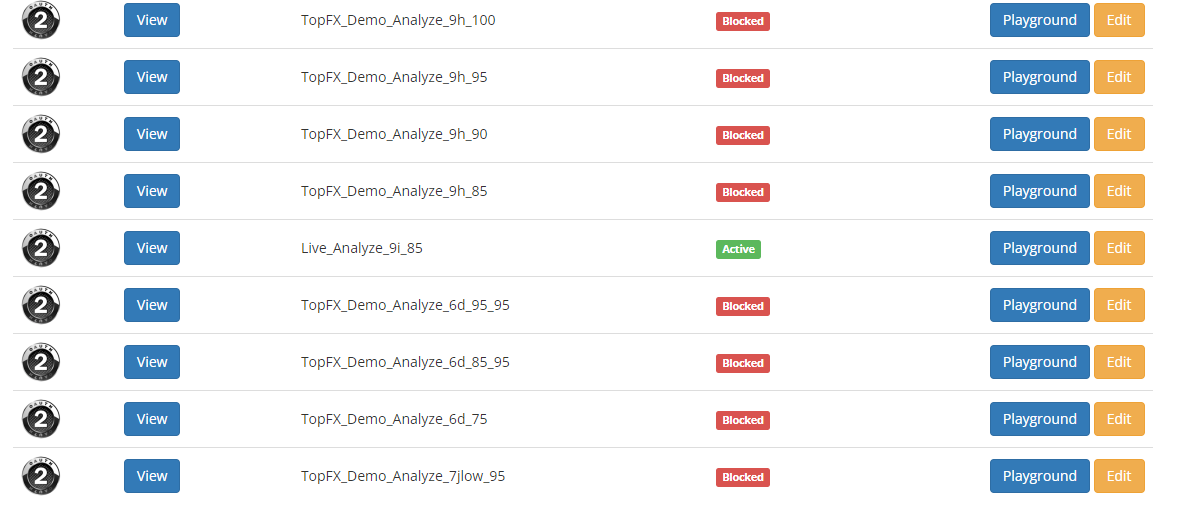
Task: Select the TopFX_Demo_Analyze_9h_90 name text
Action: tap(394, 134)
